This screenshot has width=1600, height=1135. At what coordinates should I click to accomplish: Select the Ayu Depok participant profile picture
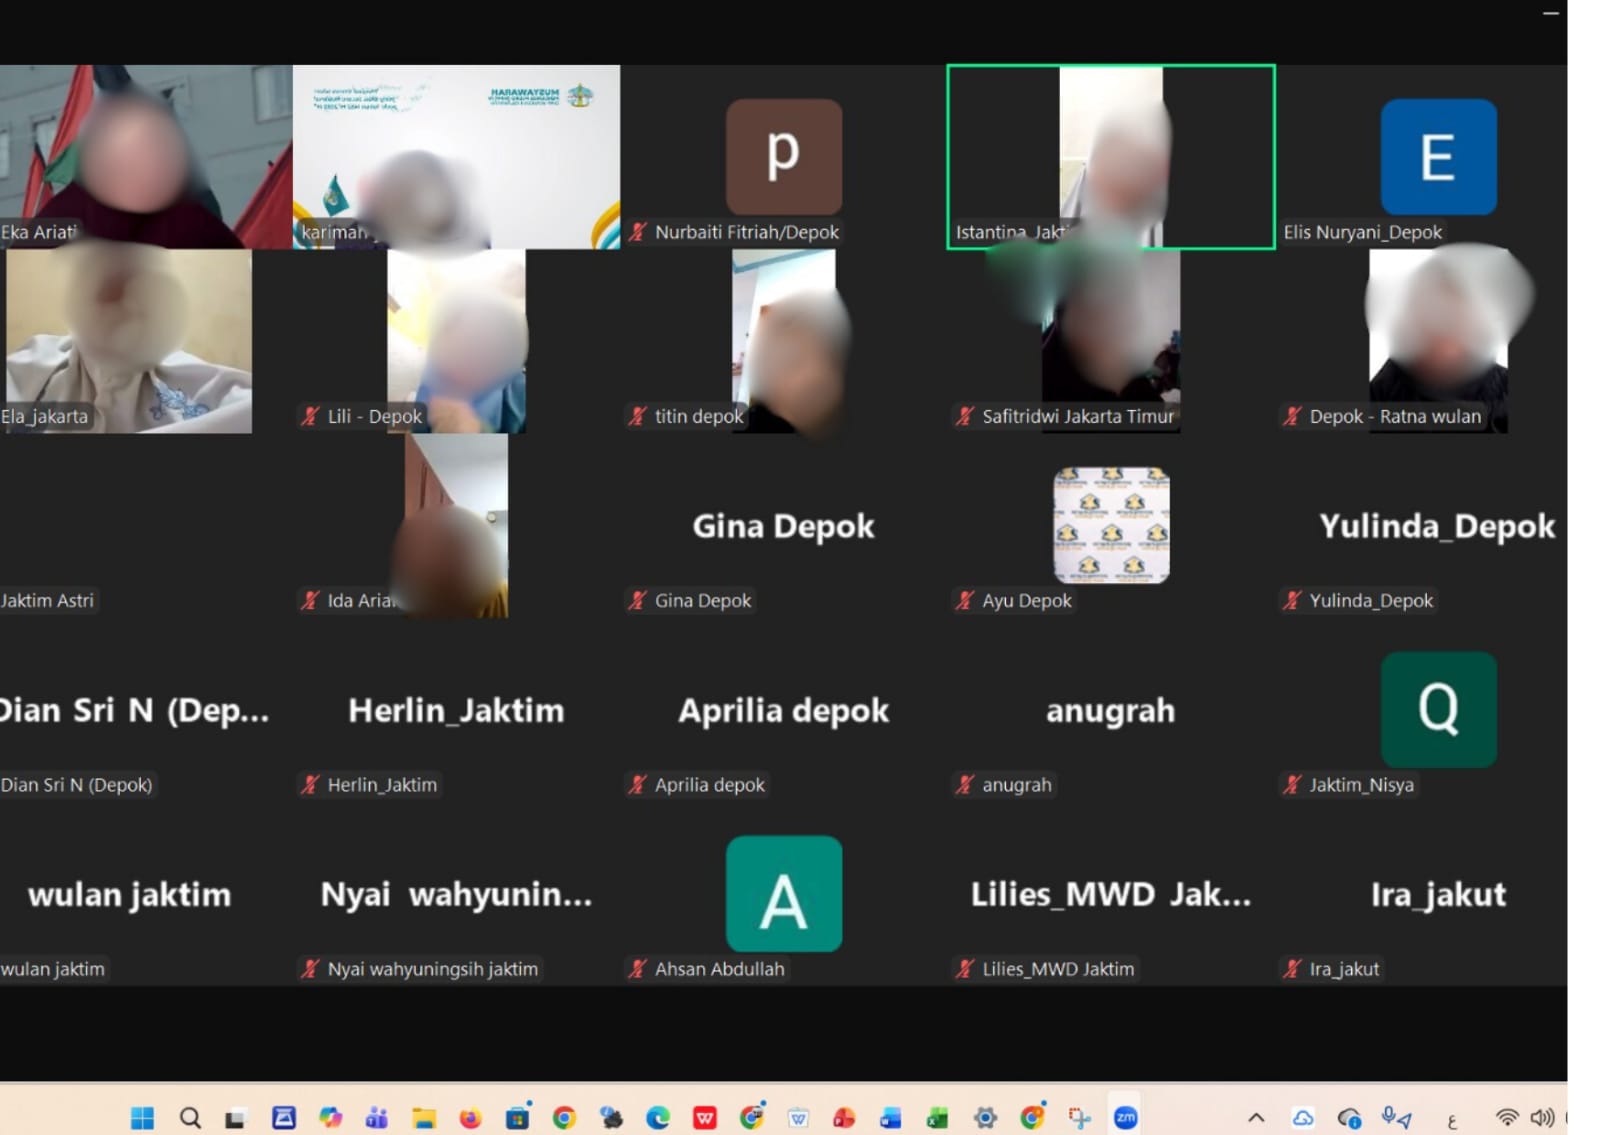tap(1111, 525)
